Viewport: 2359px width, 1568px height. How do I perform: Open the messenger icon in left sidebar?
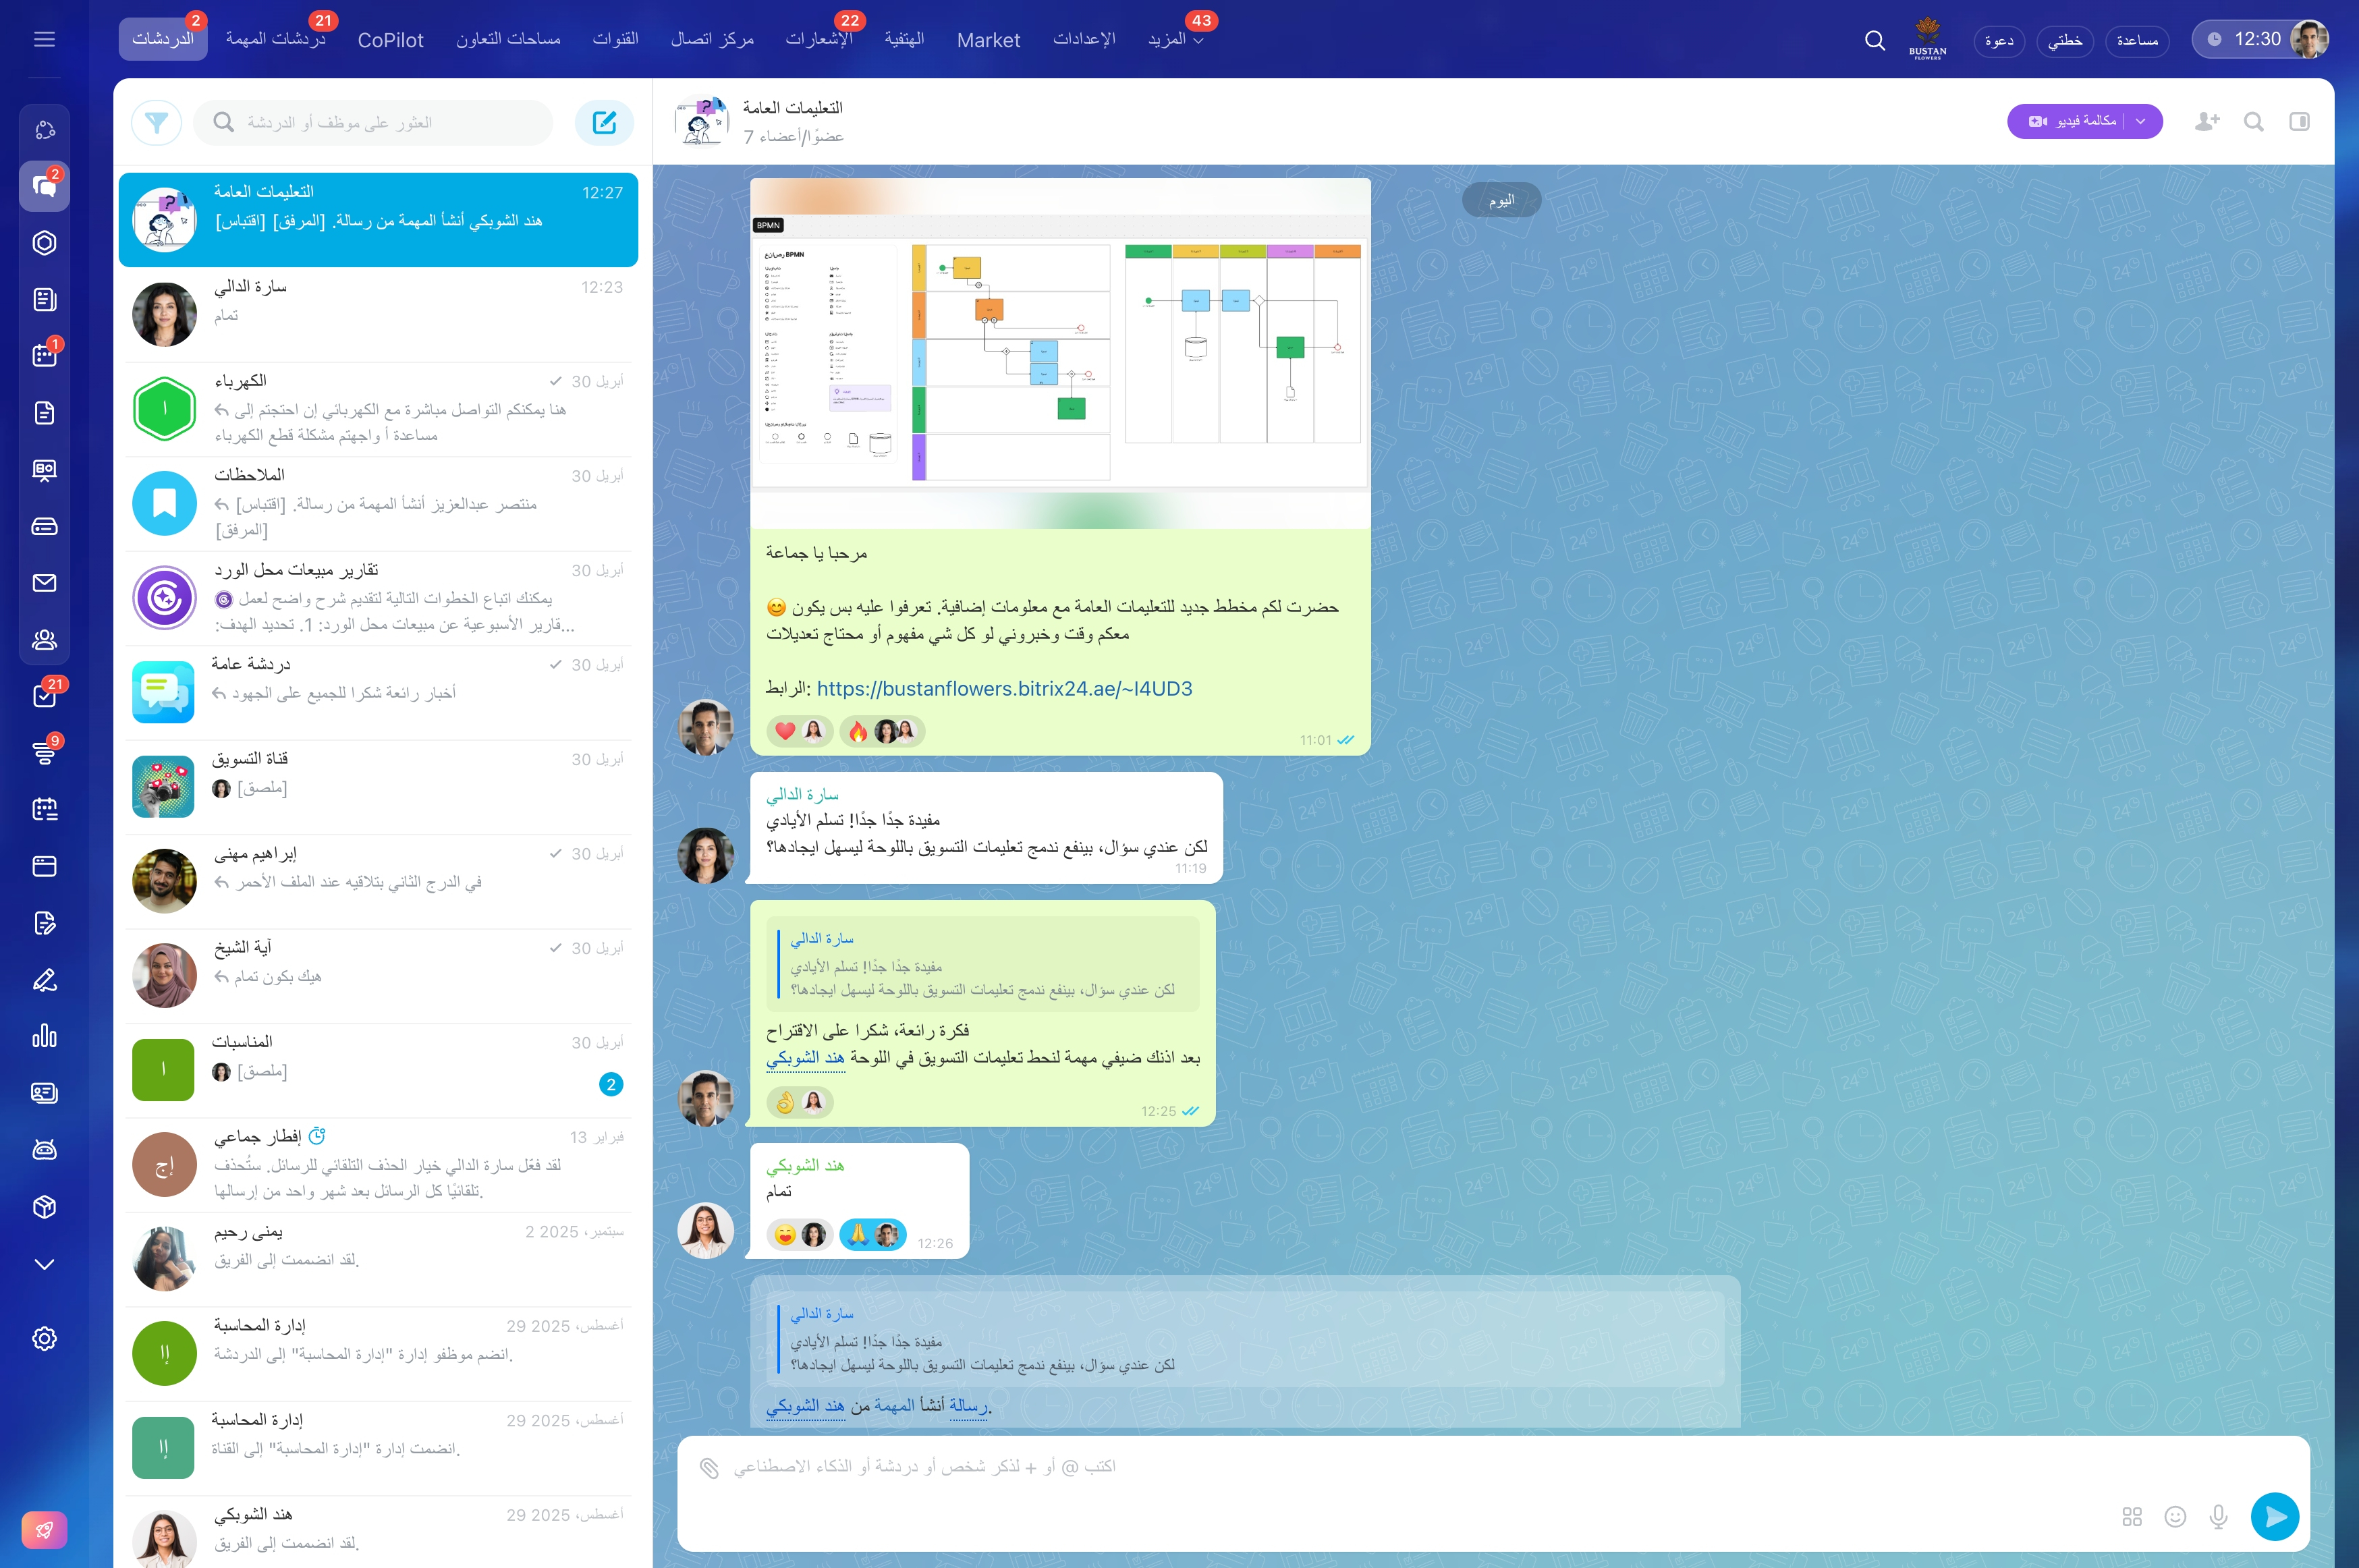[44, 186]
